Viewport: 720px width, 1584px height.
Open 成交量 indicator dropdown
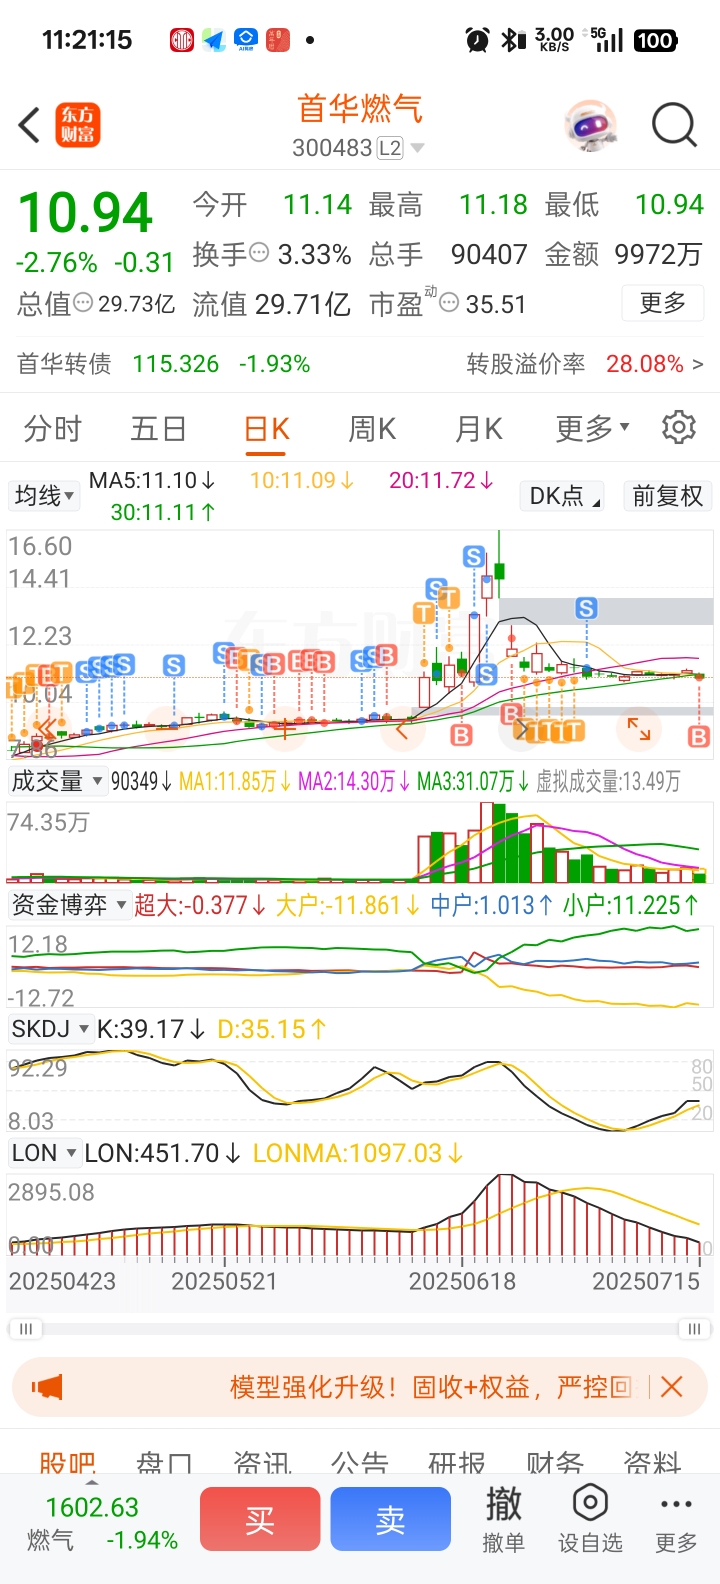[57, 781]
